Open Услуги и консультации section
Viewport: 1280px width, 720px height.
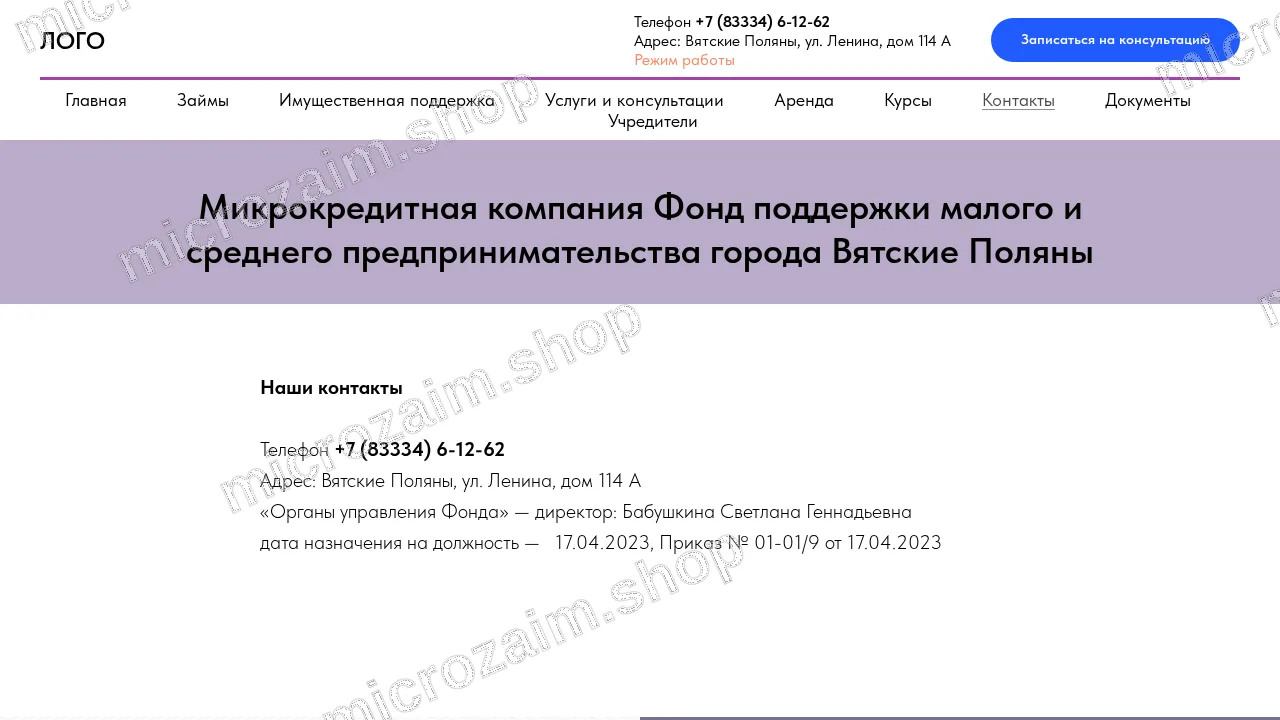[634, 100]
